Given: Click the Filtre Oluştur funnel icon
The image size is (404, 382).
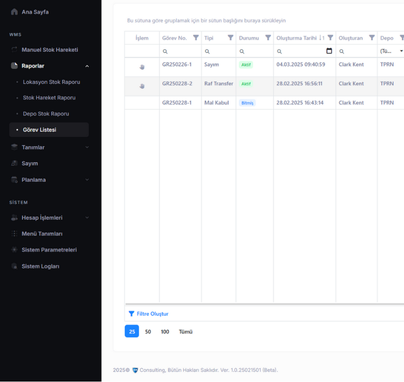Looking at the screenshot, I should pos(131,314).
